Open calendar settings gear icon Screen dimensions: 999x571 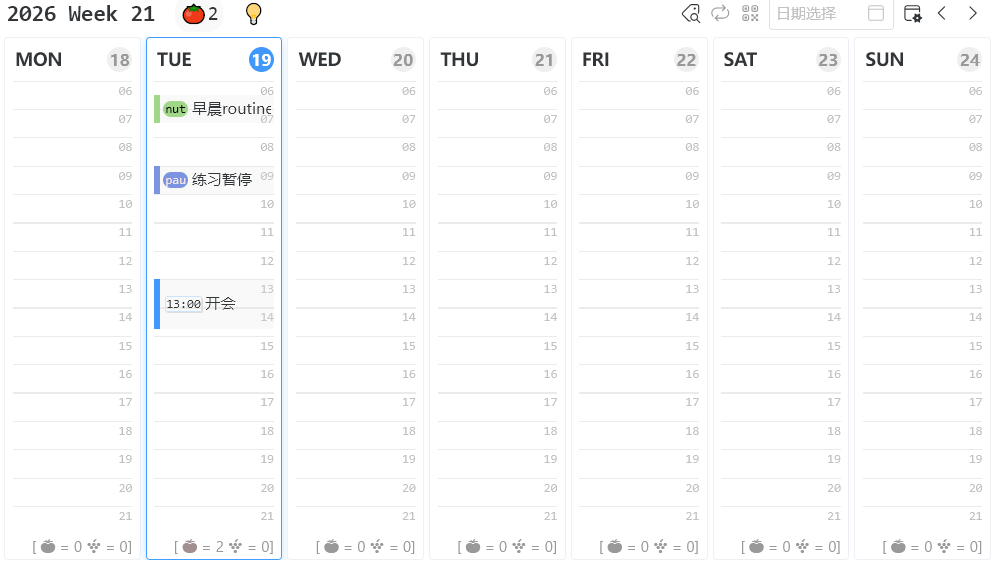click(x=912, y=13)
